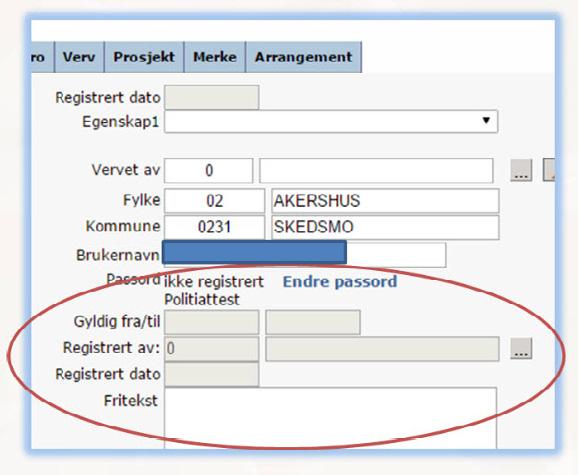Switch to the Prosjekt tab
This screenshot has width=578, height=475.
click(x=144, y=57)
